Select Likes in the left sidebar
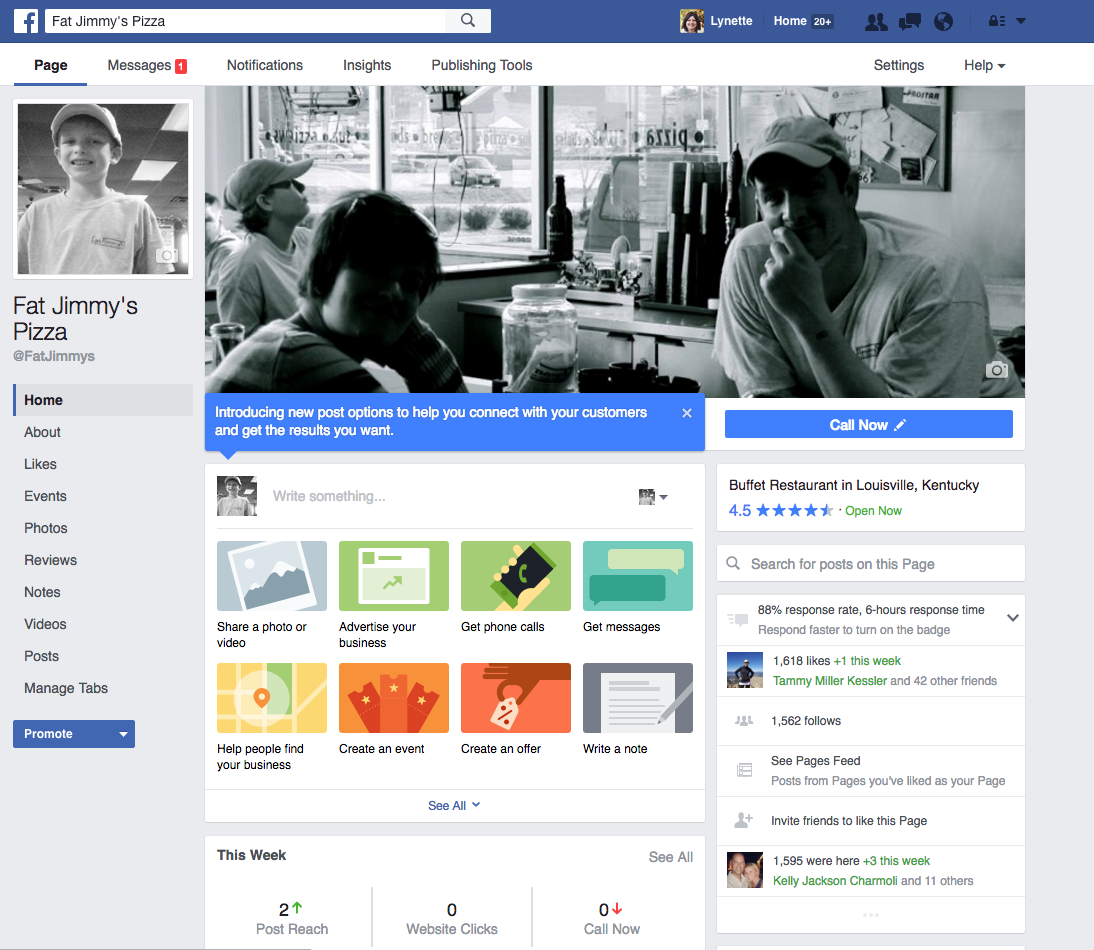1094x950 pixels. tap(40, 465)
